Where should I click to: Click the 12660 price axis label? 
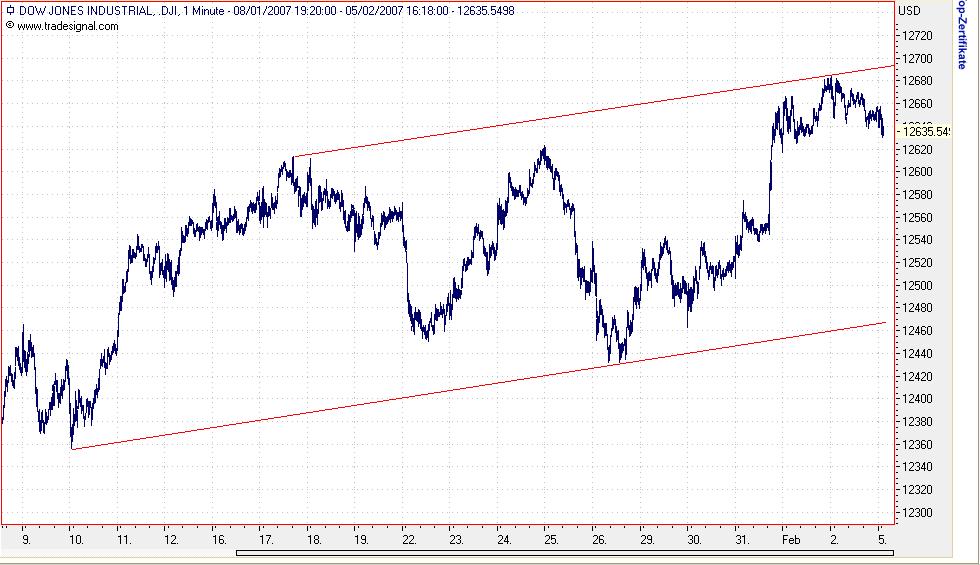(x=918, y=104)
